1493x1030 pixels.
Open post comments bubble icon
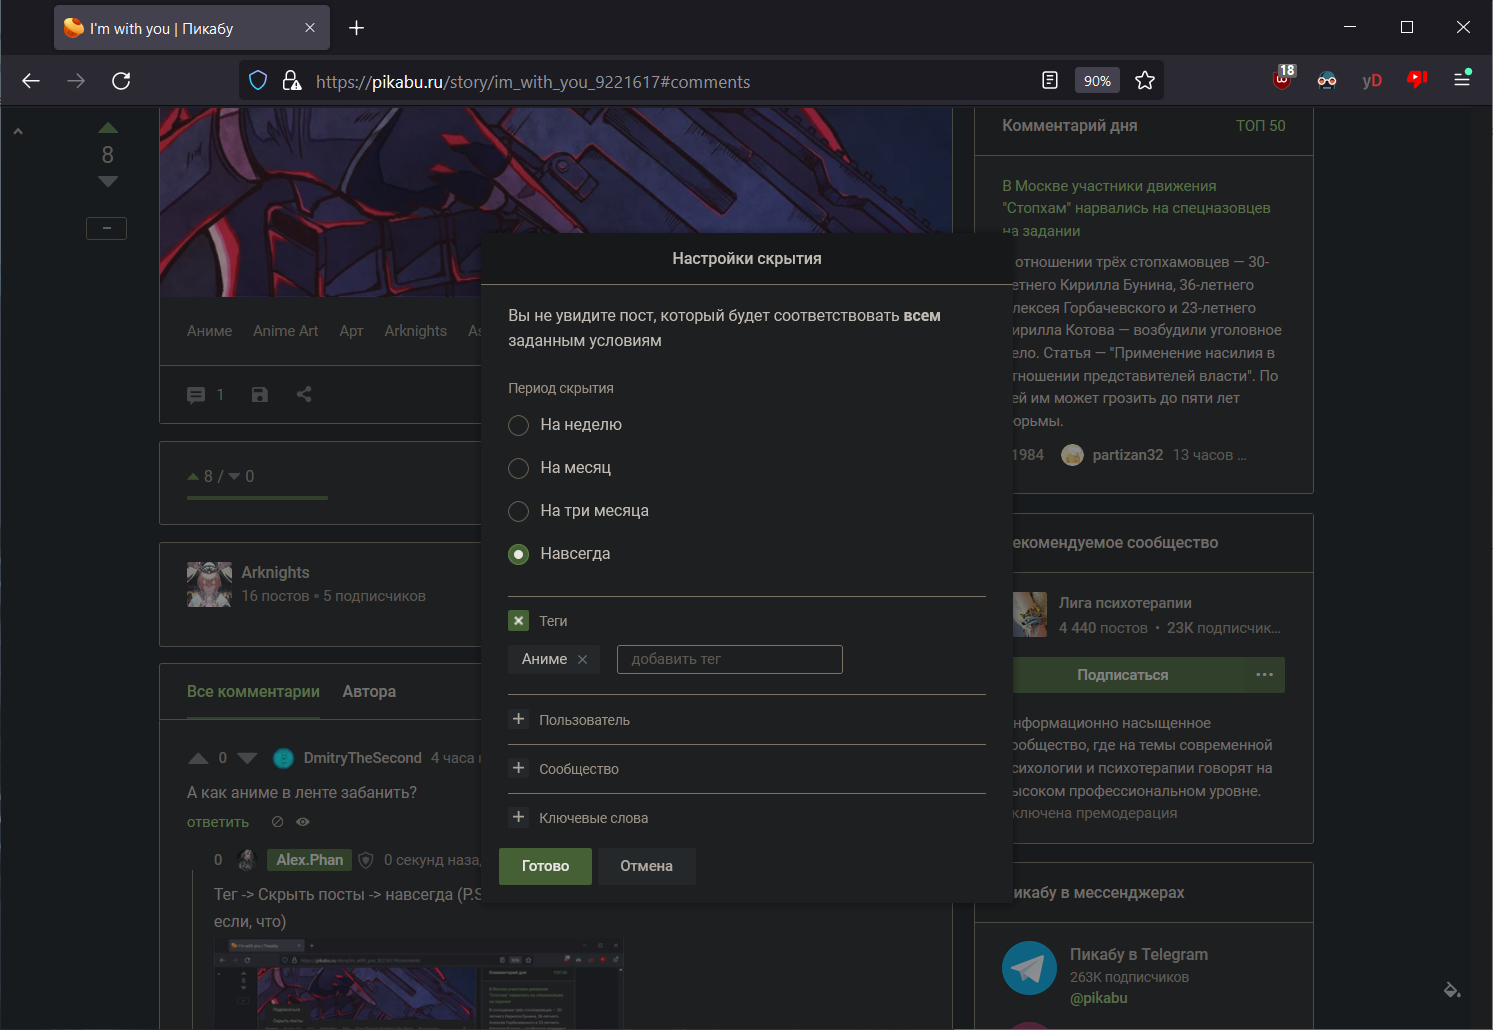click(196, 395)
